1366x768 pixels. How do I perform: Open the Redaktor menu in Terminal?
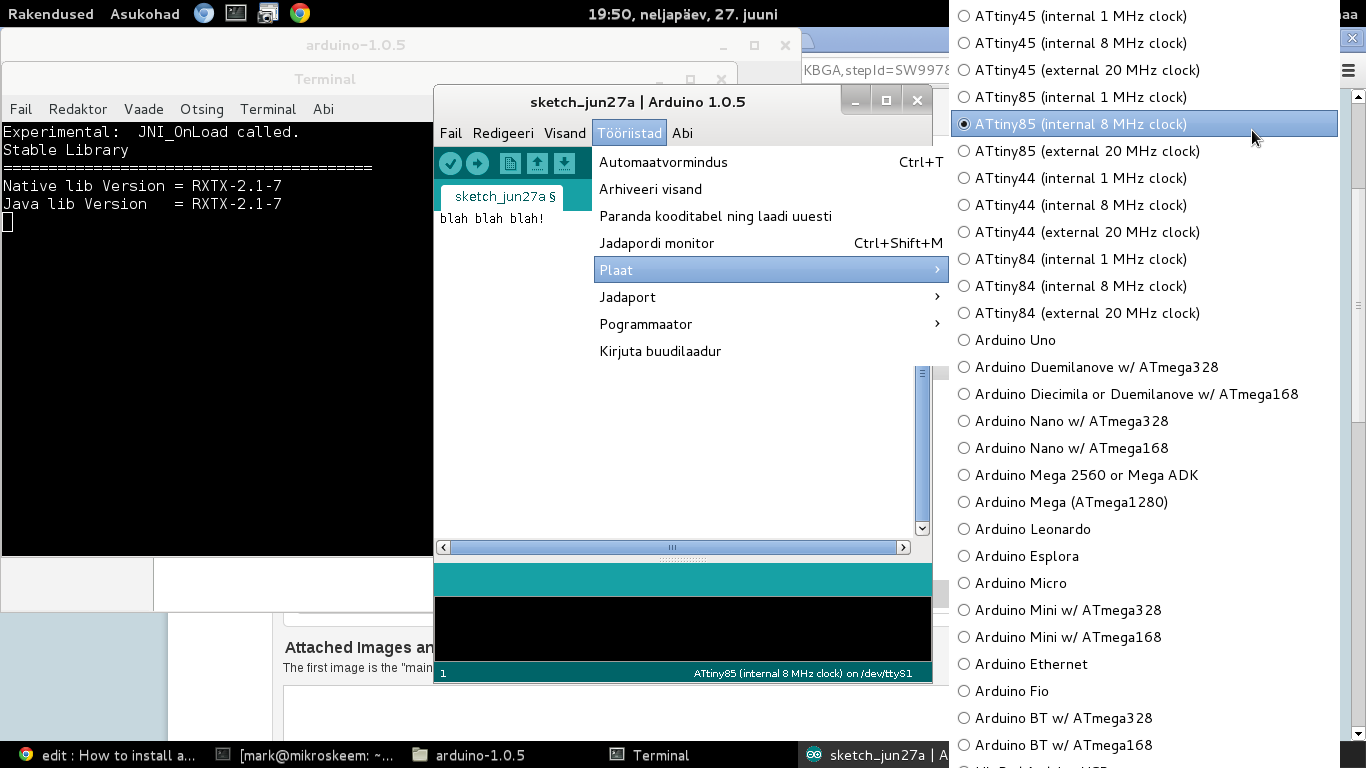pyautogui.click(x=77, y=109)
